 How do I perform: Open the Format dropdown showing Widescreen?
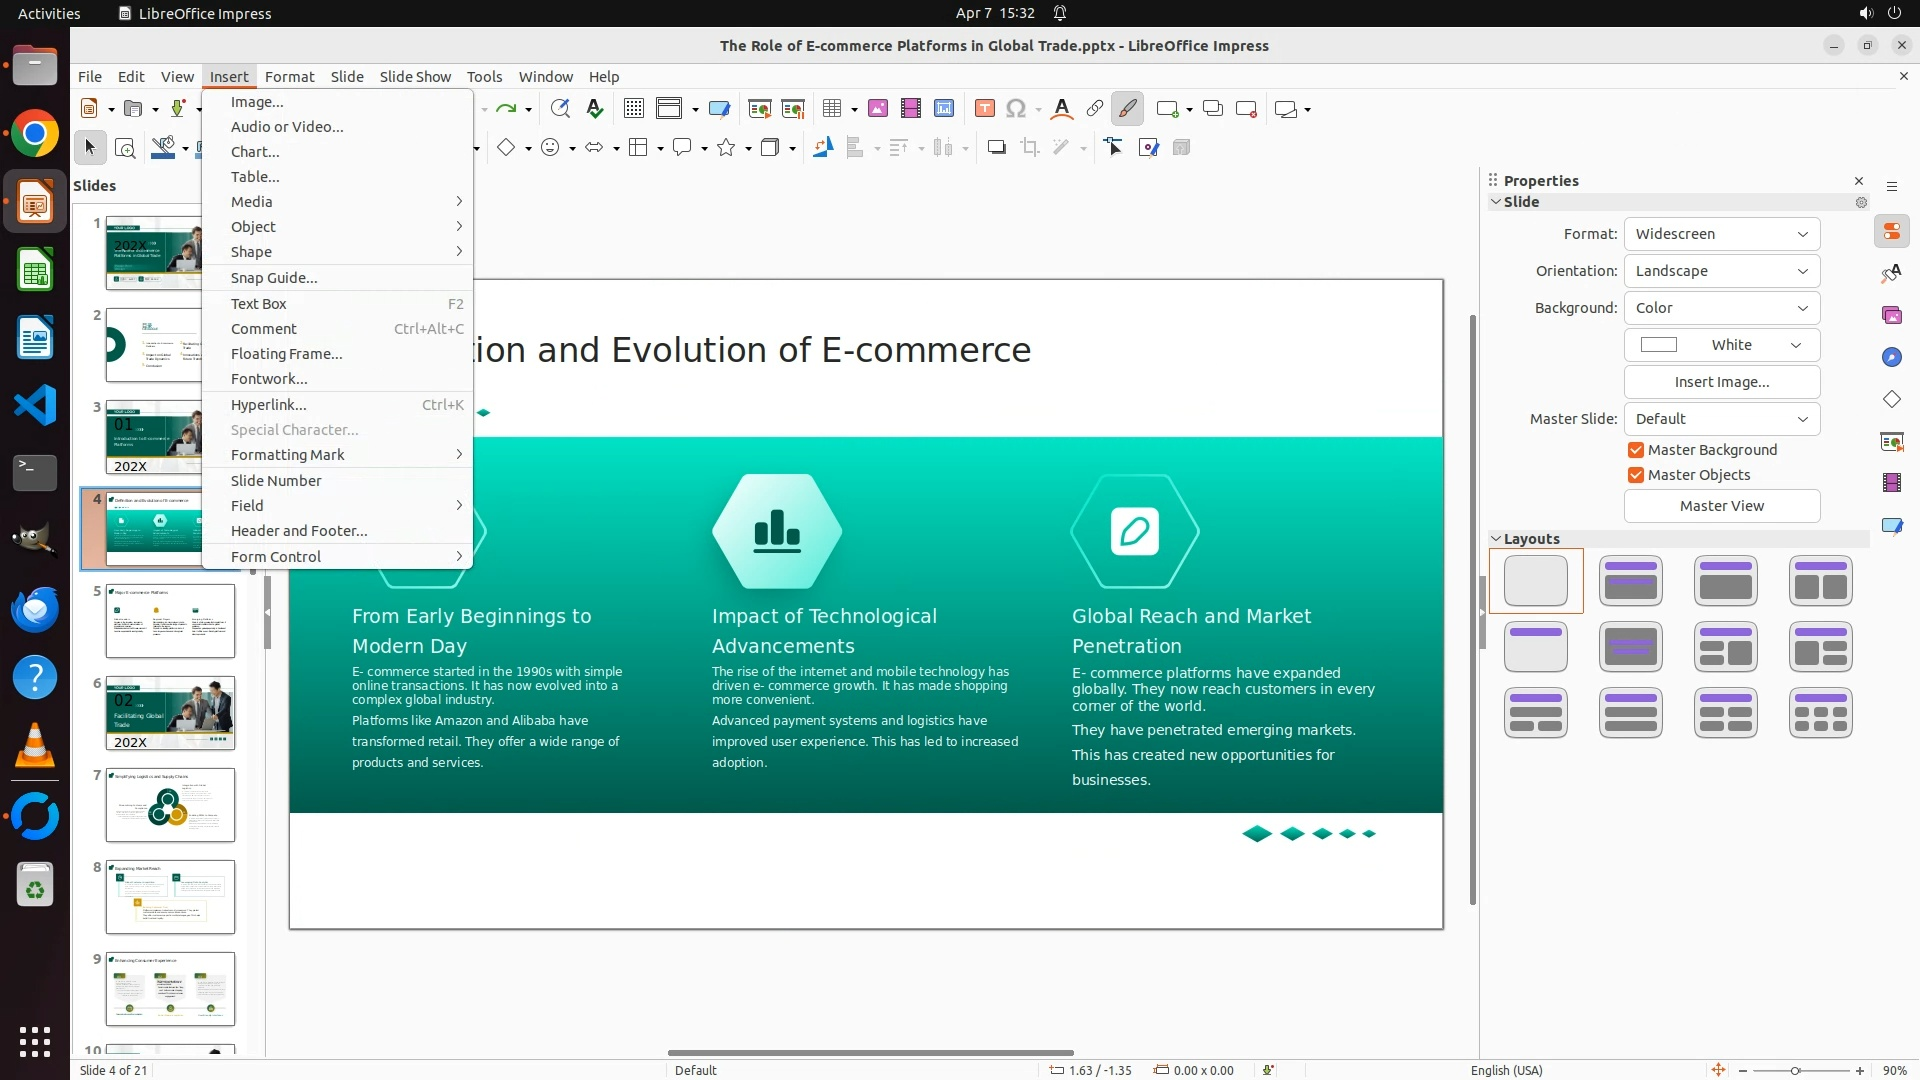[x=1721, y=234]
